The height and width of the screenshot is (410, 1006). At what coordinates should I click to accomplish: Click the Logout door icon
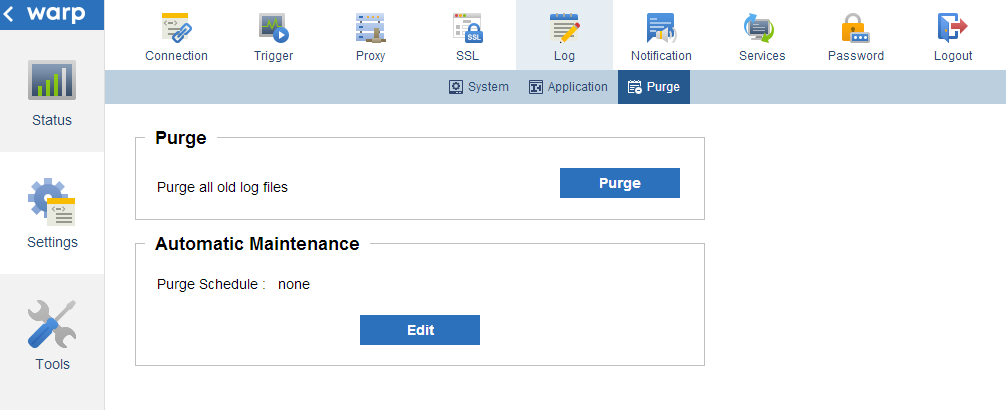point(953,28)
